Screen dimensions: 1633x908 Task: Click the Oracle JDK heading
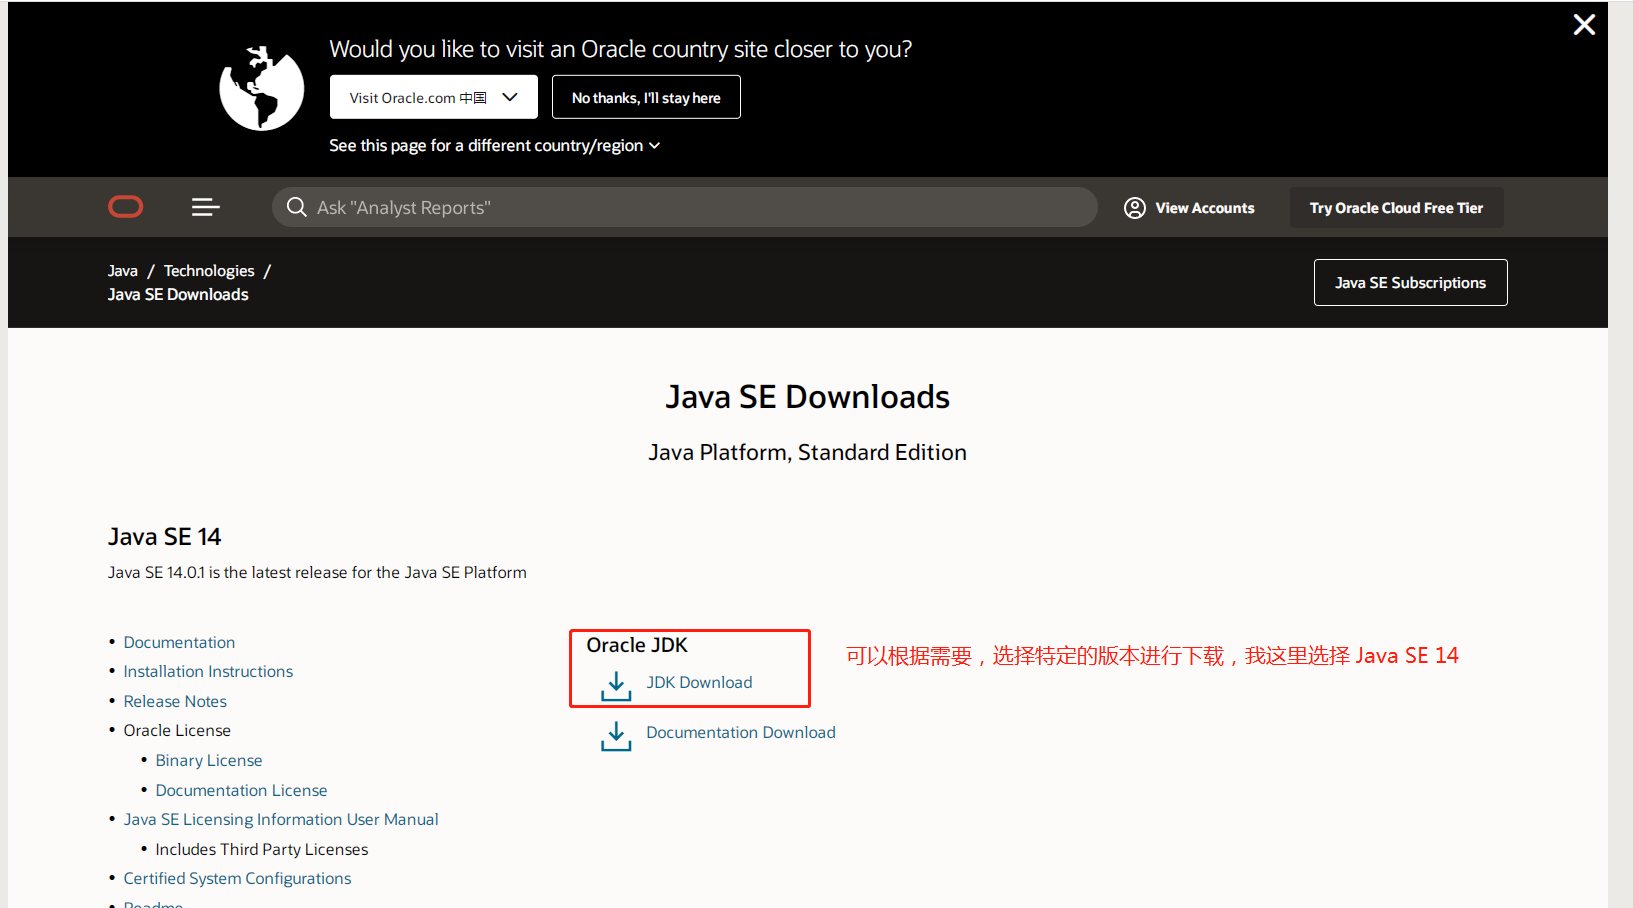click(637, 645)
